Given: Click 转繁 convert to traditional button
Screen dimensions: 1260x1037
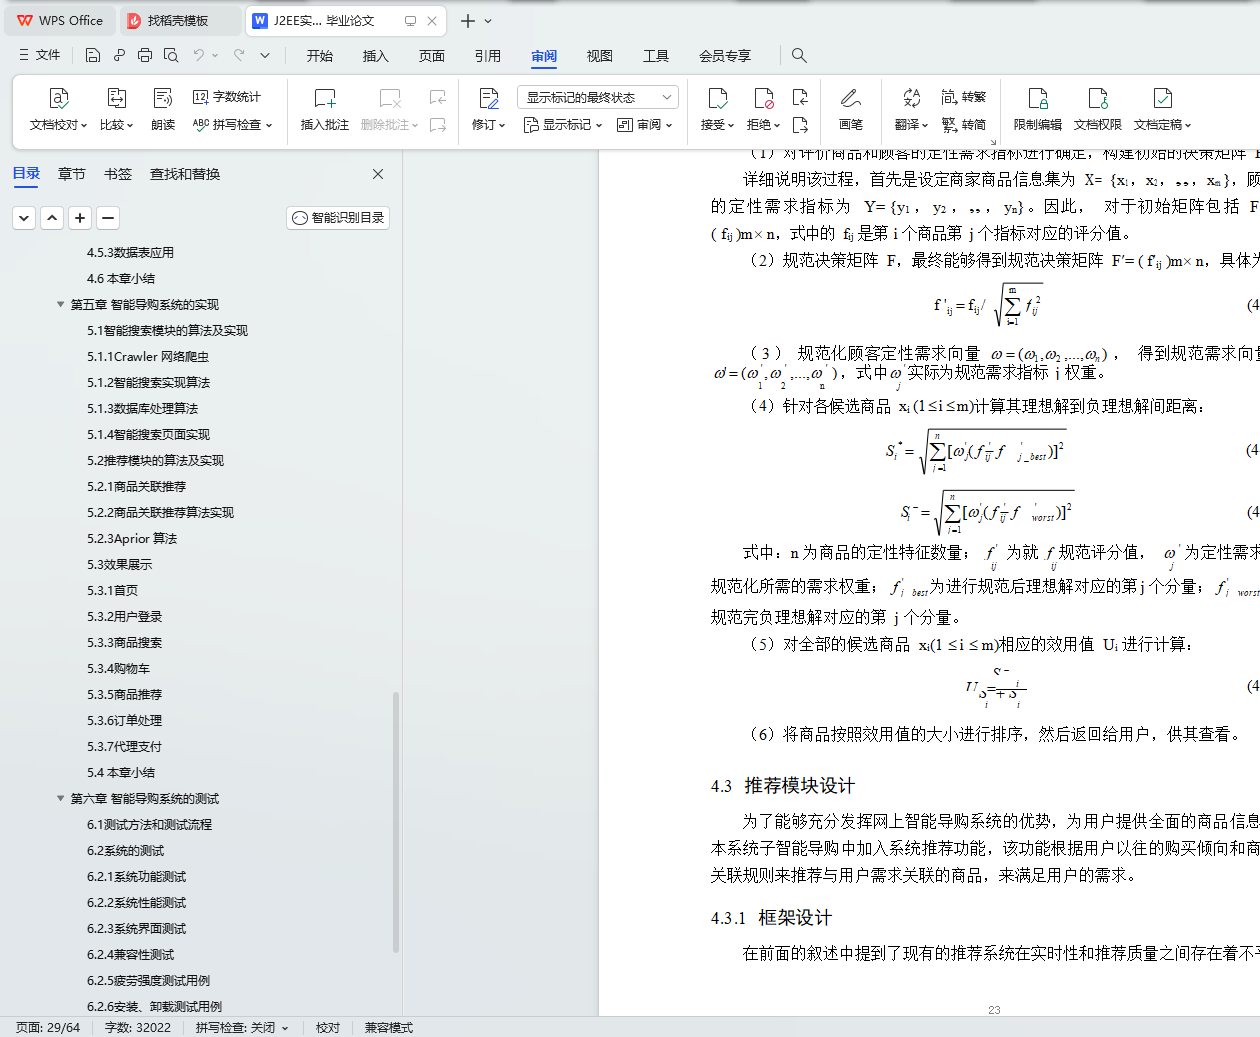Looking at the screenshot, I should tap(964, 97).
